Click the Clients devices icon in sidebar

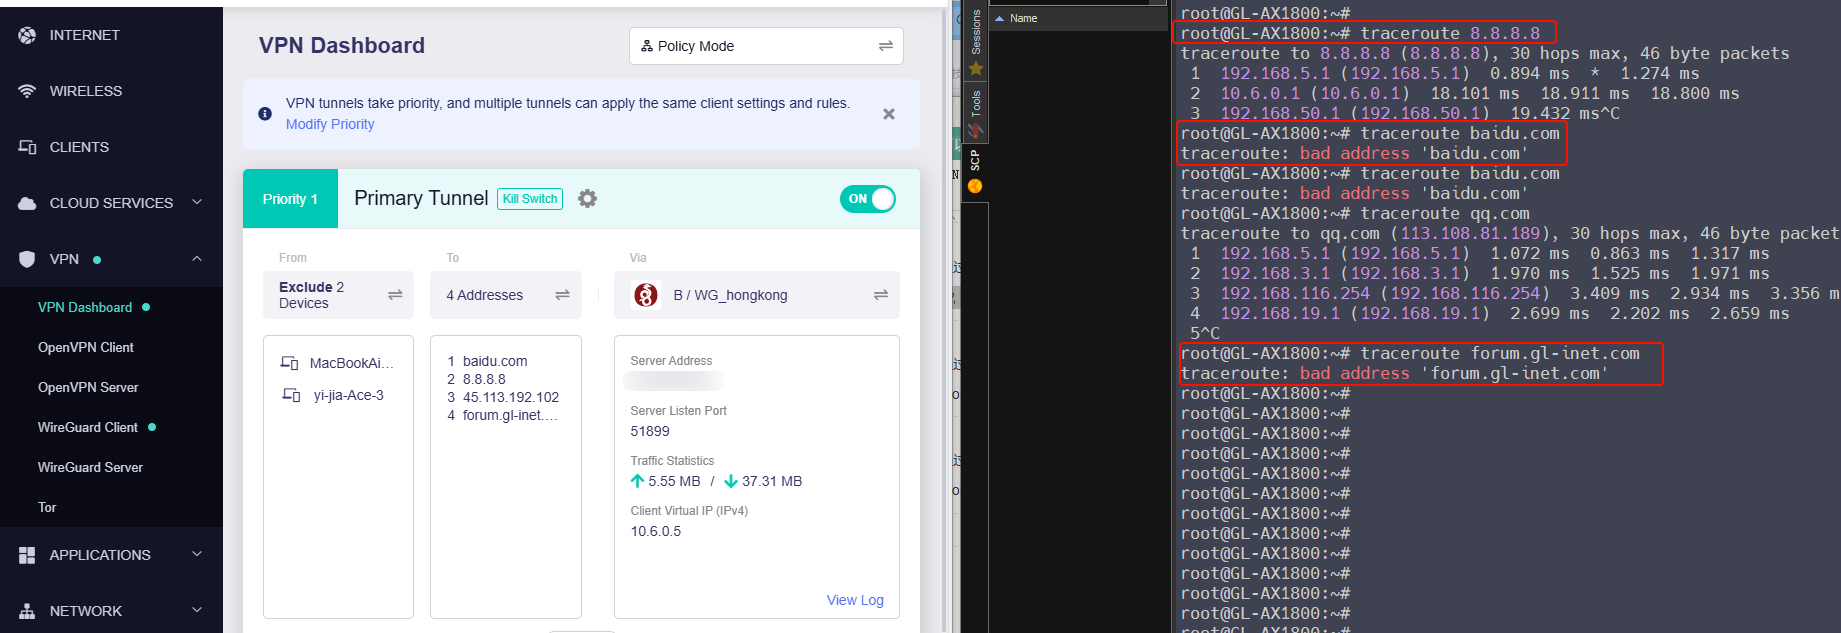(x=27, y=147)
